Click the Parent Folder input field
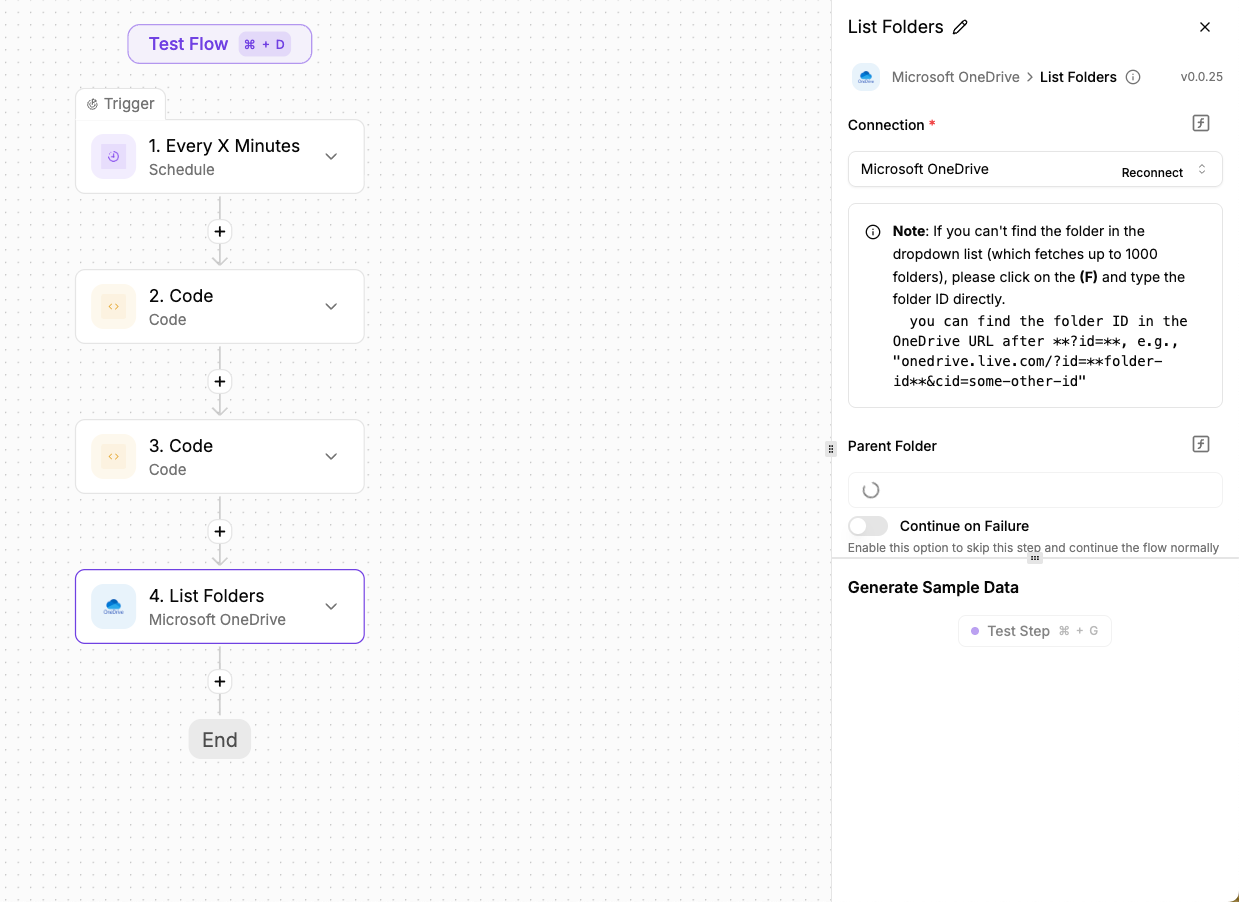 1034,490
